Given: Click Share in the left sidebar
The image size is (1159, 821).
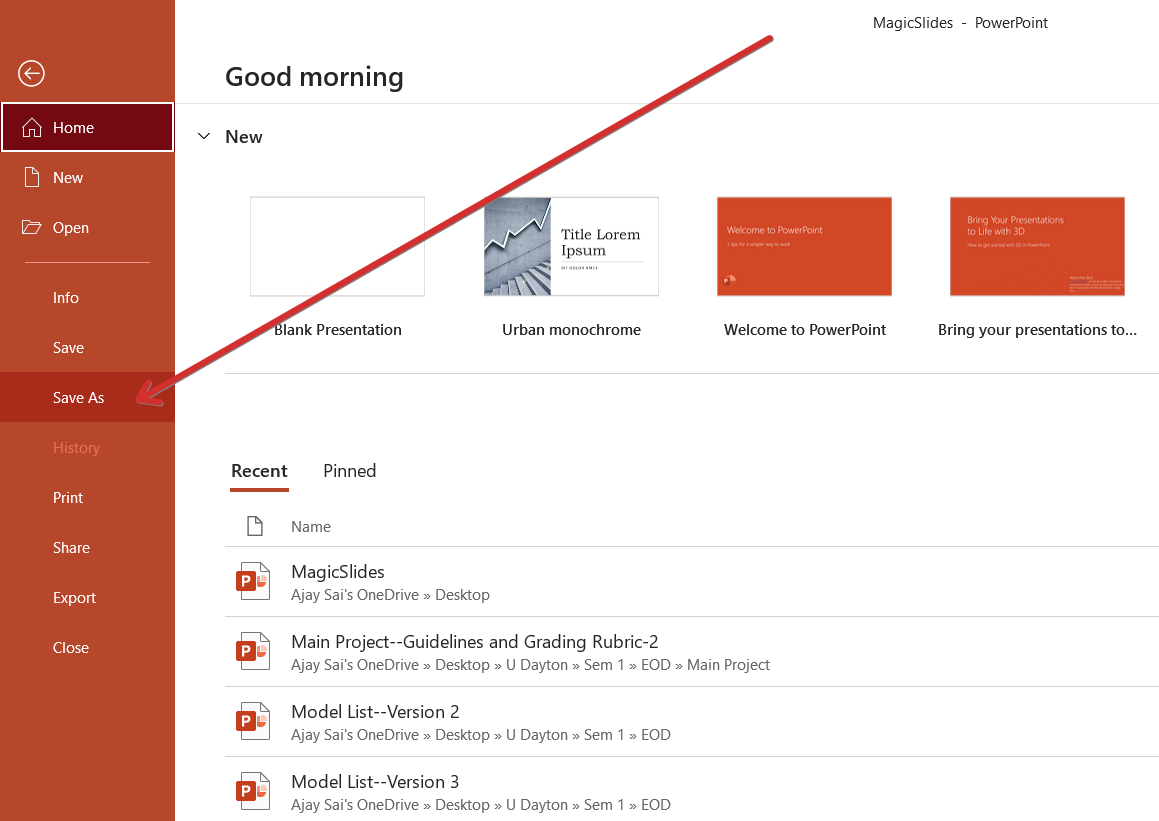Looking at the screenshot, I should click(71, 548).
